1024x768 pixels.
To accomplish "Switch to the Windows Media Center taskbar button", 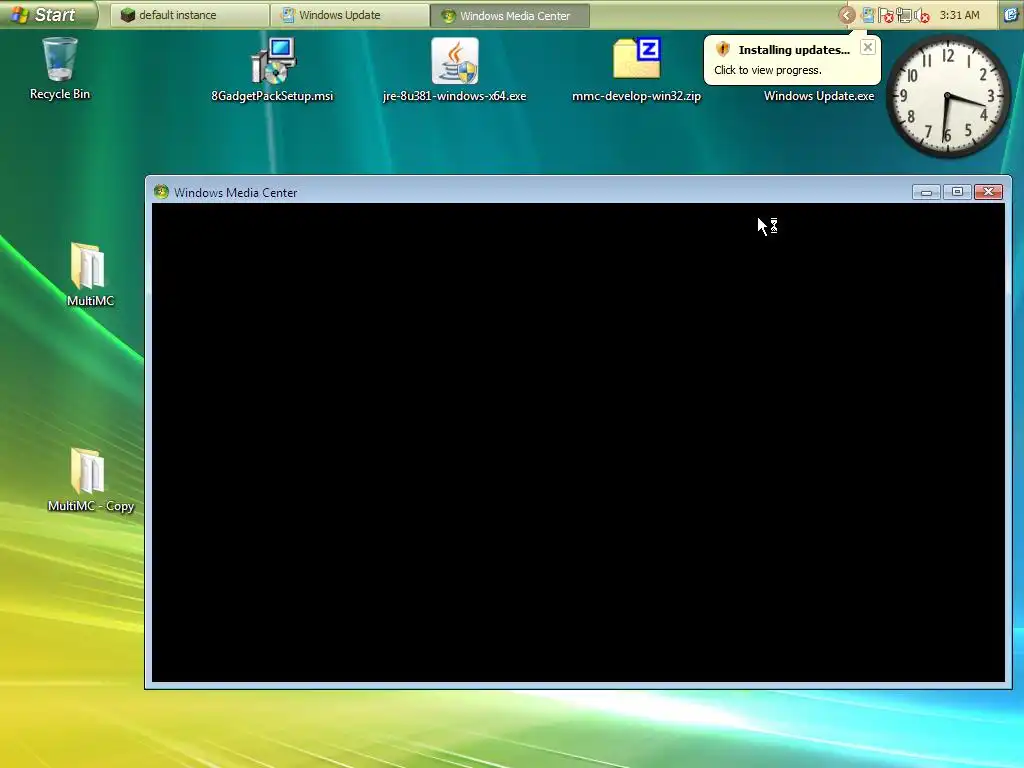I will pyautogui.click(x=510, y=15).
